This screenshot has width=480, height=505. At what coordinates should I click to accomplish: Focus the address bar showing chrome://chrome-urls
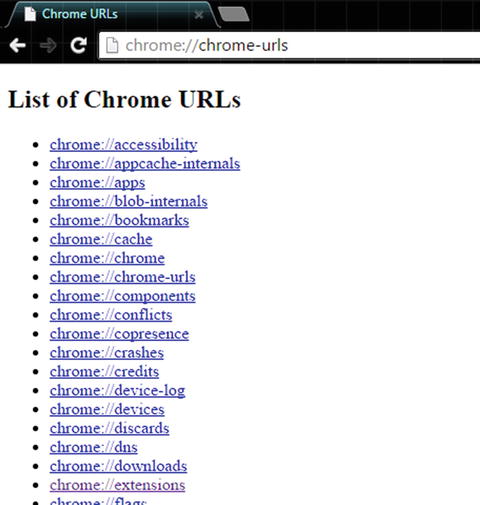pyautogui.click(x=289, y=45)
